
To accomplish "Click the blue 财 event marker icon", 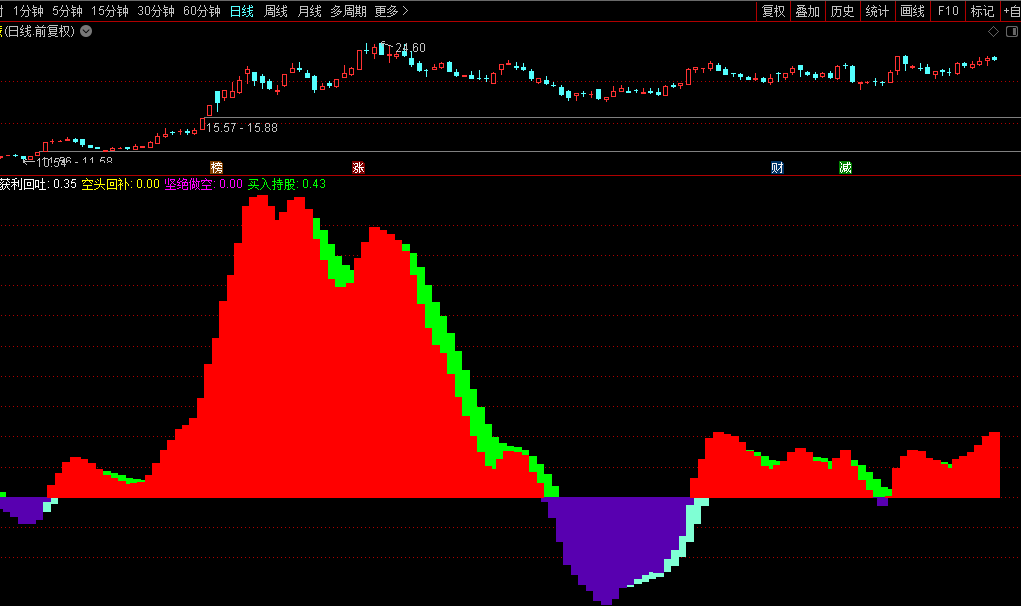I will tap(777, 167).
